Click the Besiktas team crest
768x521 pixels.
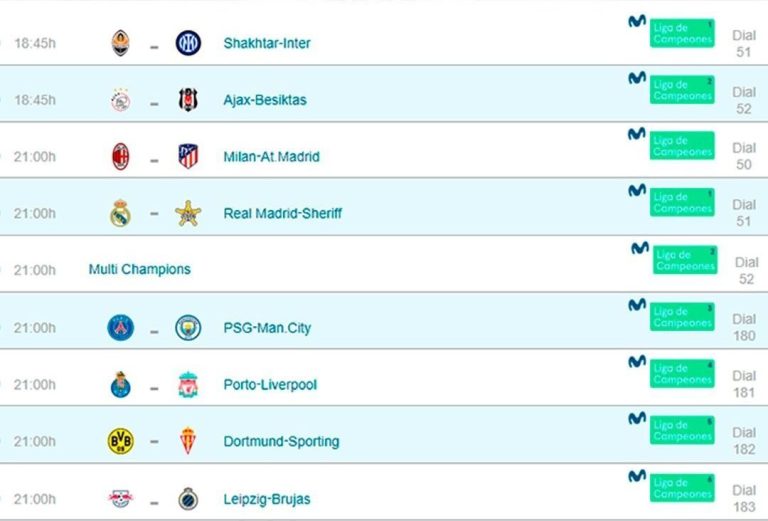(188, 99)
